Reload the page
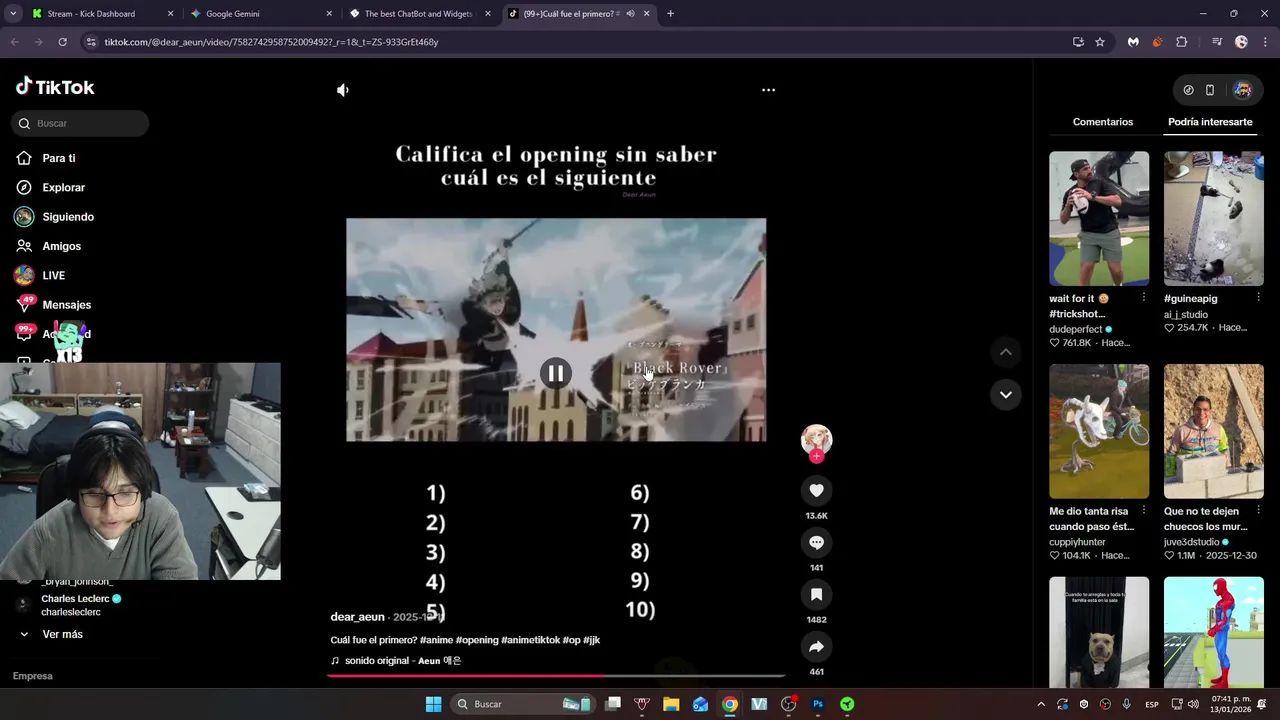This screenshot has width=1280, height=720. tap(62, 42)
